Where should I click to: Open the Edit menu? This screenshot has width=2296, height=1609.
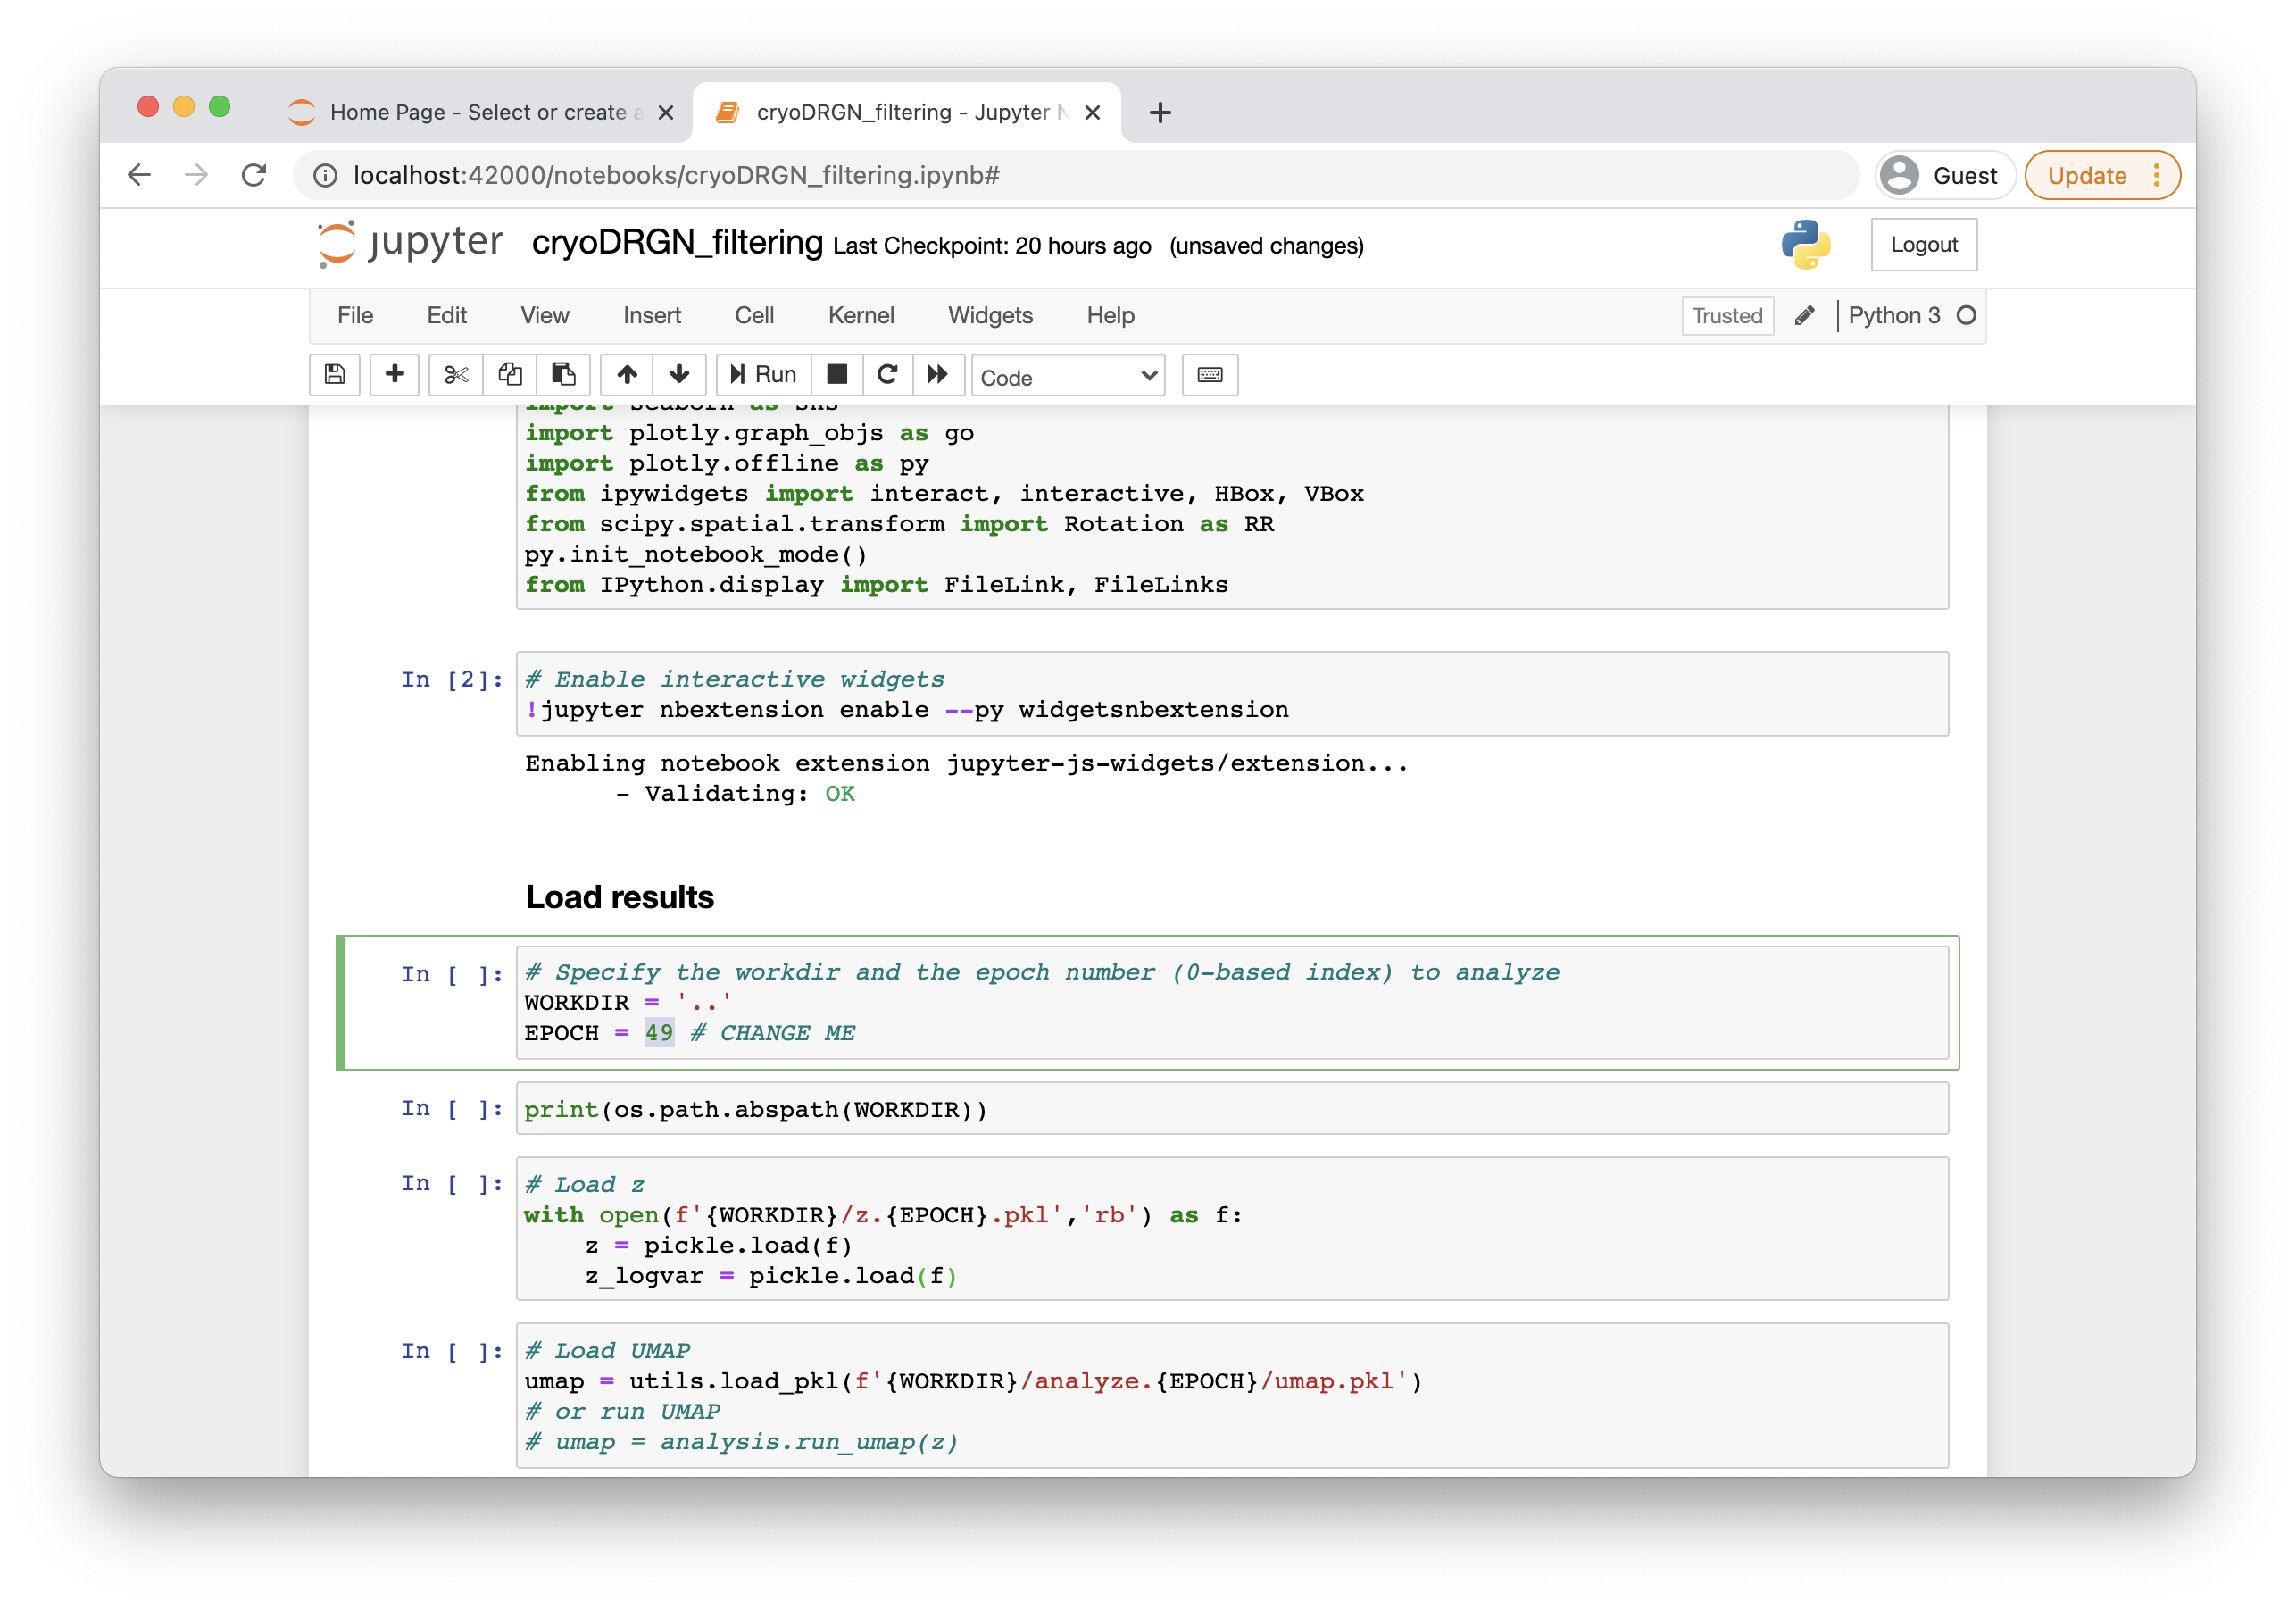click(x=446, y=316)
